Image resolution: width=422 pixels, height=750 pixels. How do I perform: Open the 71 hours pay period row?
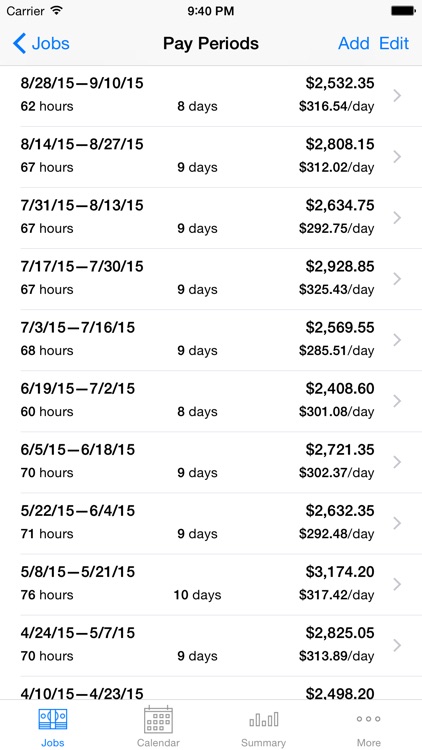[x=211, y=523]
